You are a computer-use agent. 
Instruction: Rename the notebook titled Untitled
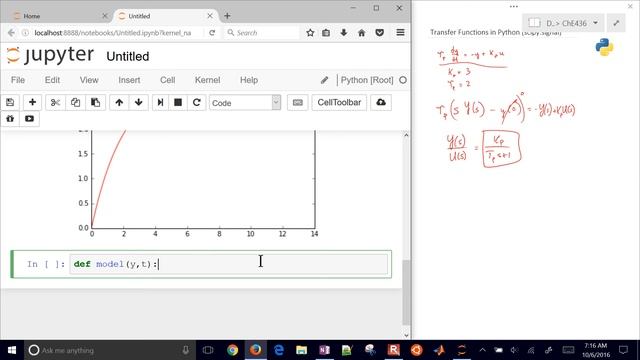pyautogui.click(x=128, y=56)
